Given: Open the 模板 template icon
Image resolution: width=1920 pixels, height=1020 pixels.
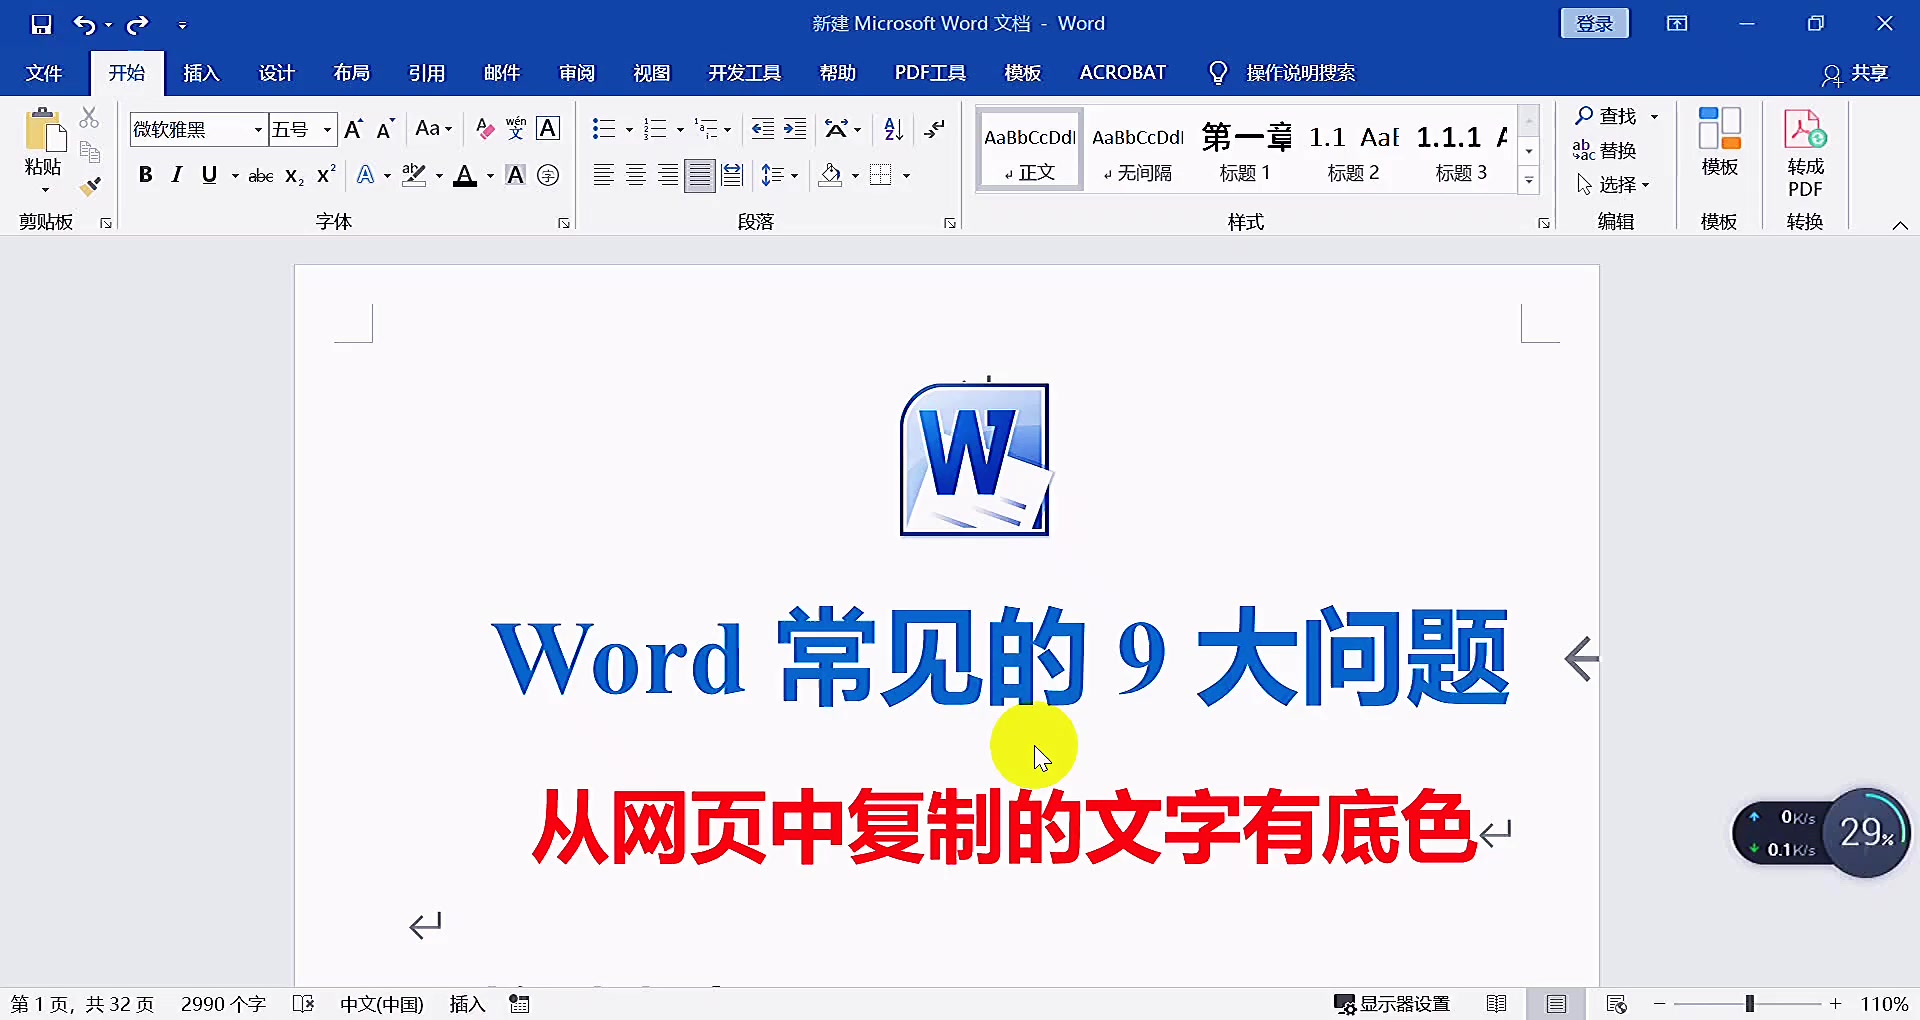Looking at the screenshot, I should (x=1719, y=143).
